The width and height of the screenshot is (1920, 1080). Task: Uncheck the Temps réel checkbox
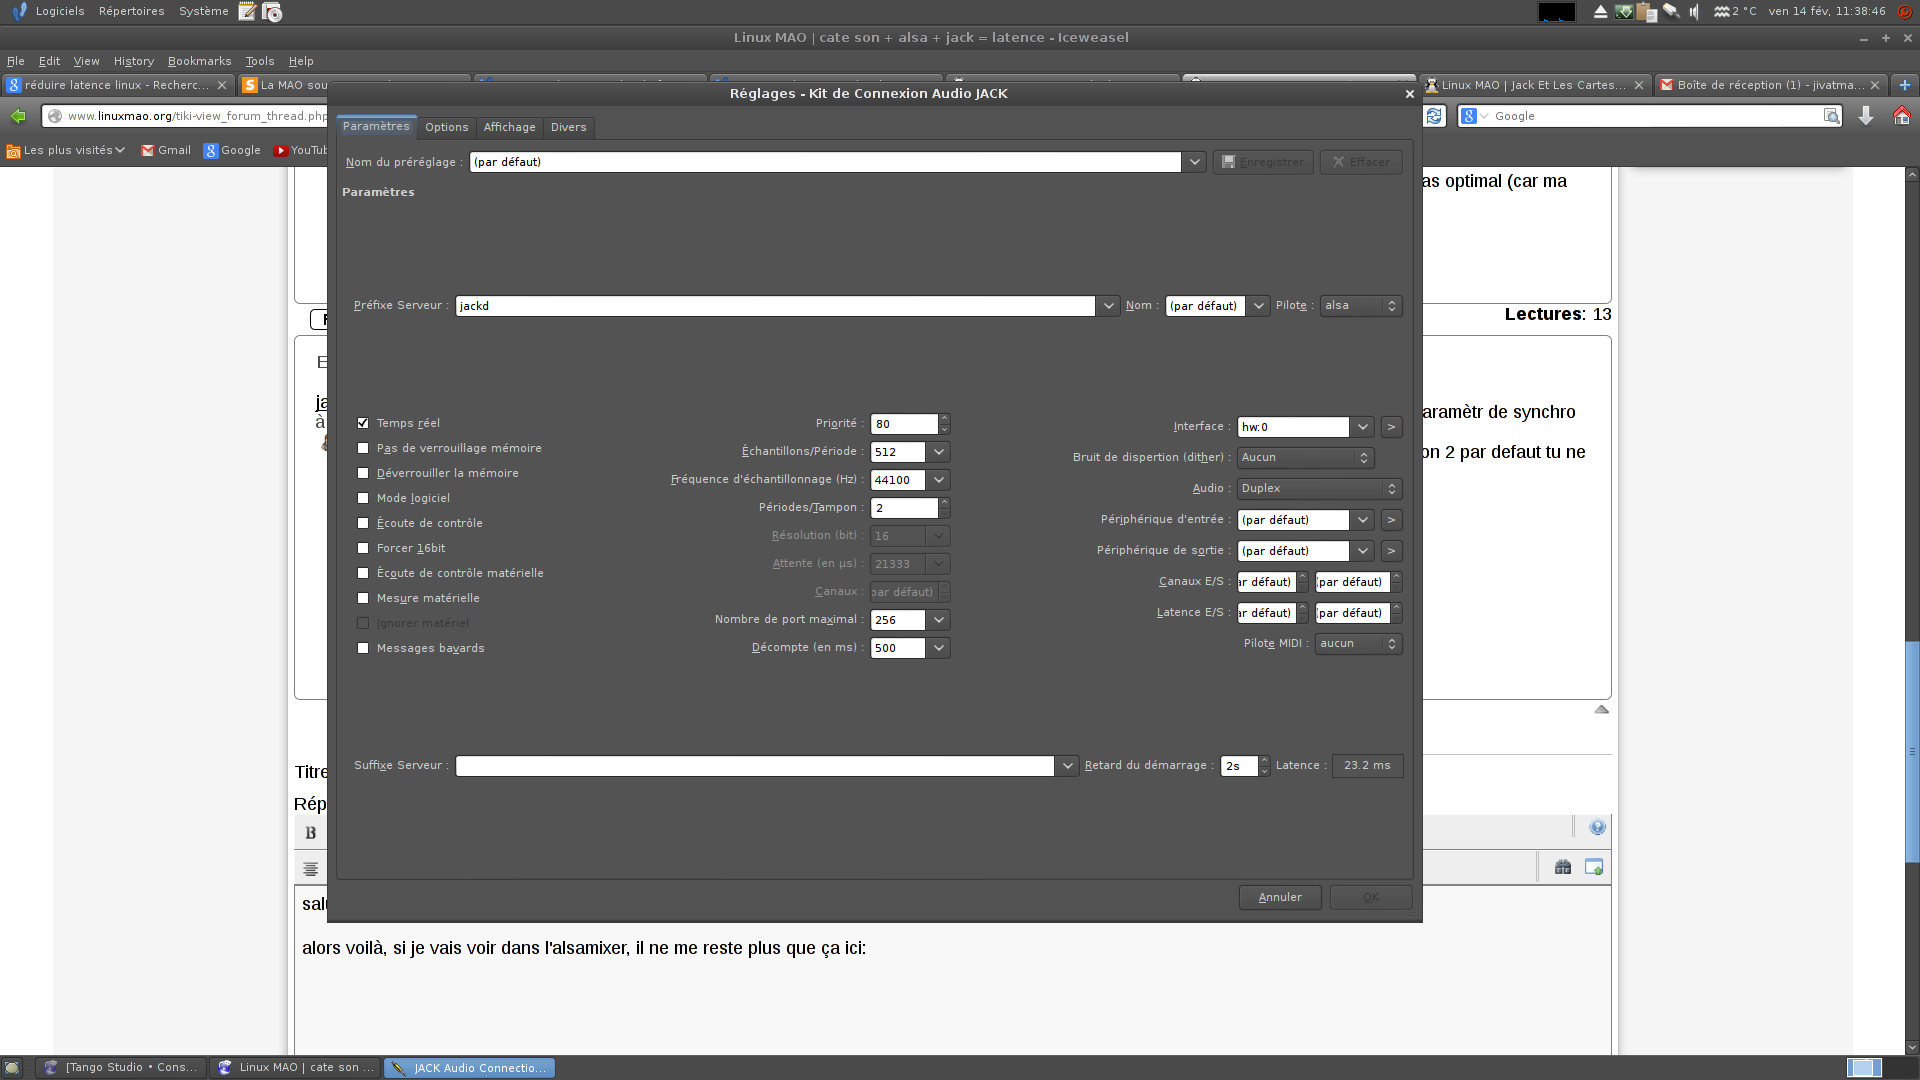tap(363, 423)
